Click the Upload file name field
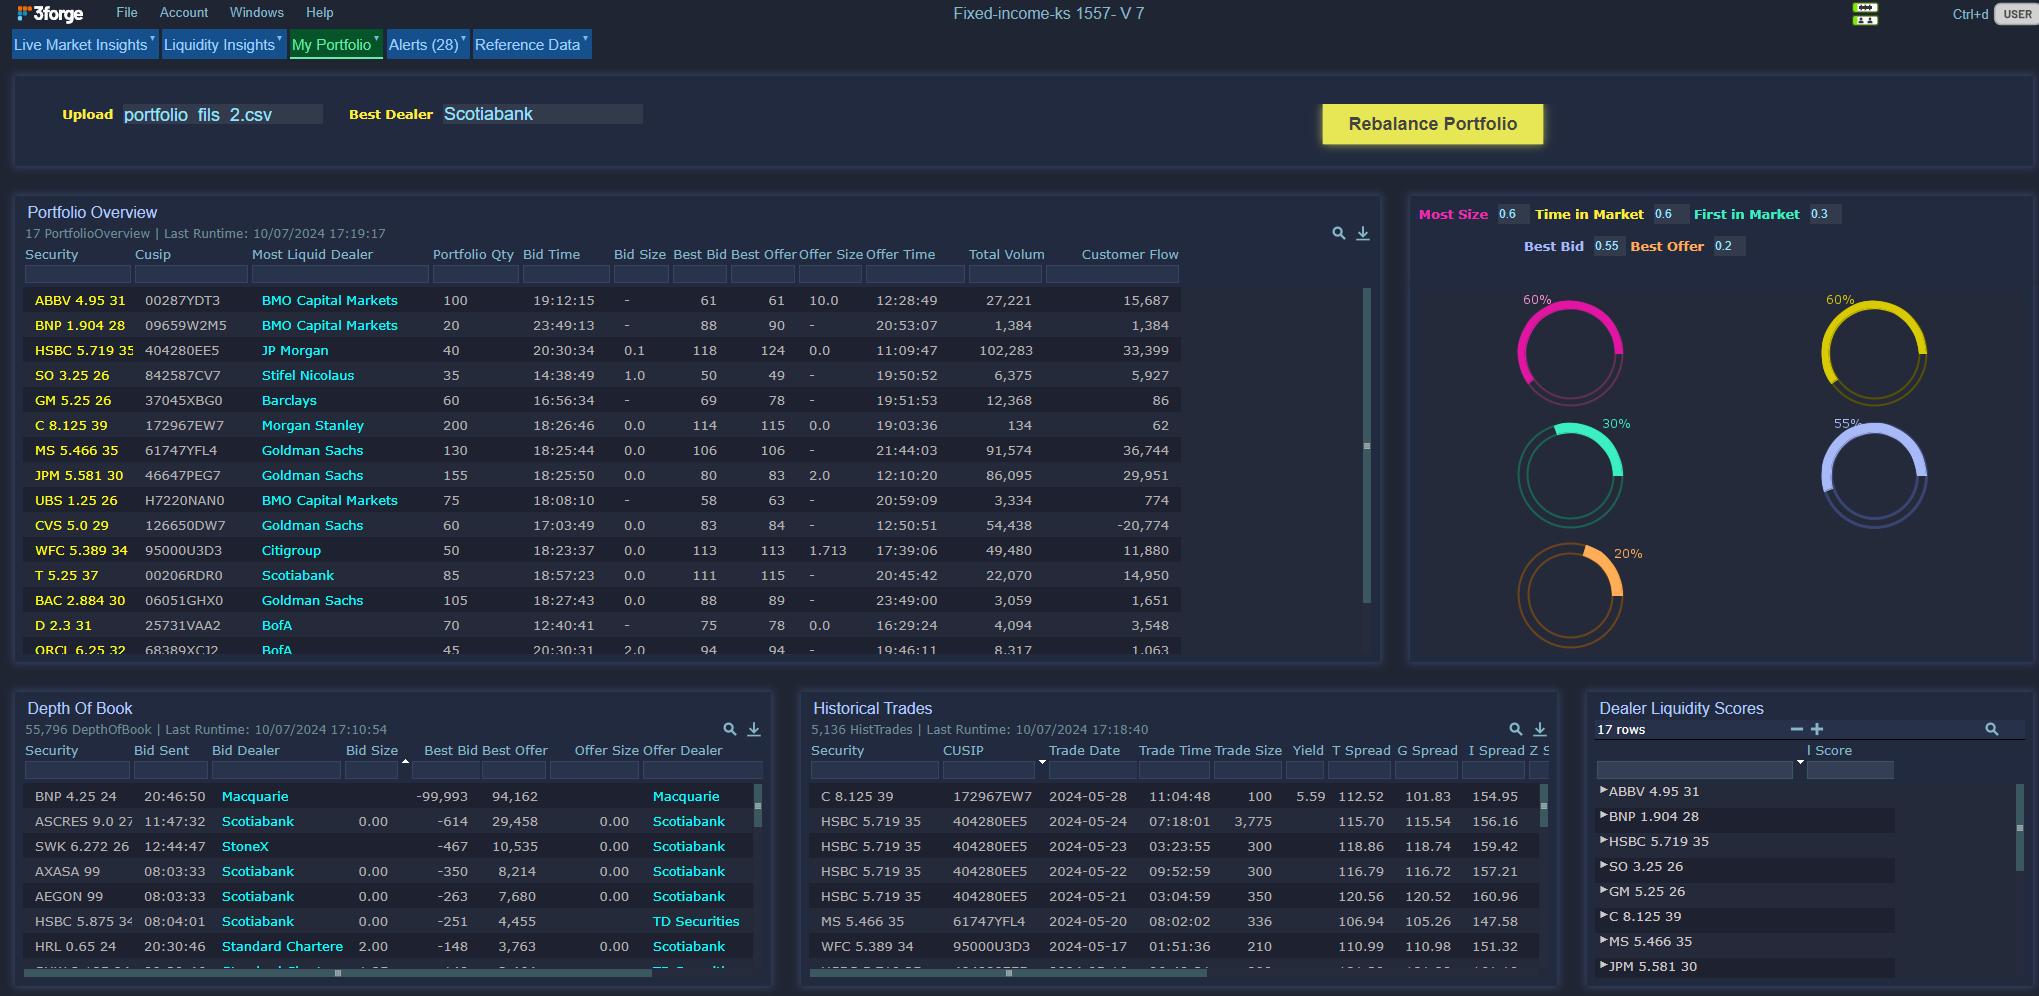2039x996 pixels. [222, 114]
